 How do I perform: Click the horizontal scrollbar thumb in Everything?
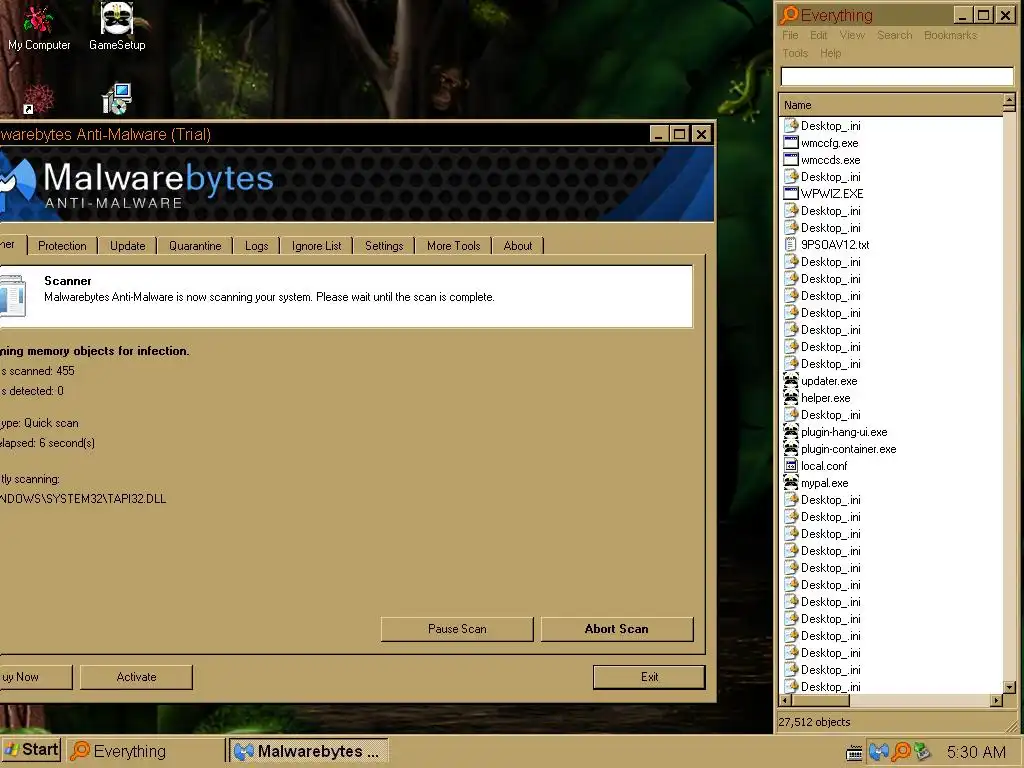click(x=820, y=700)
